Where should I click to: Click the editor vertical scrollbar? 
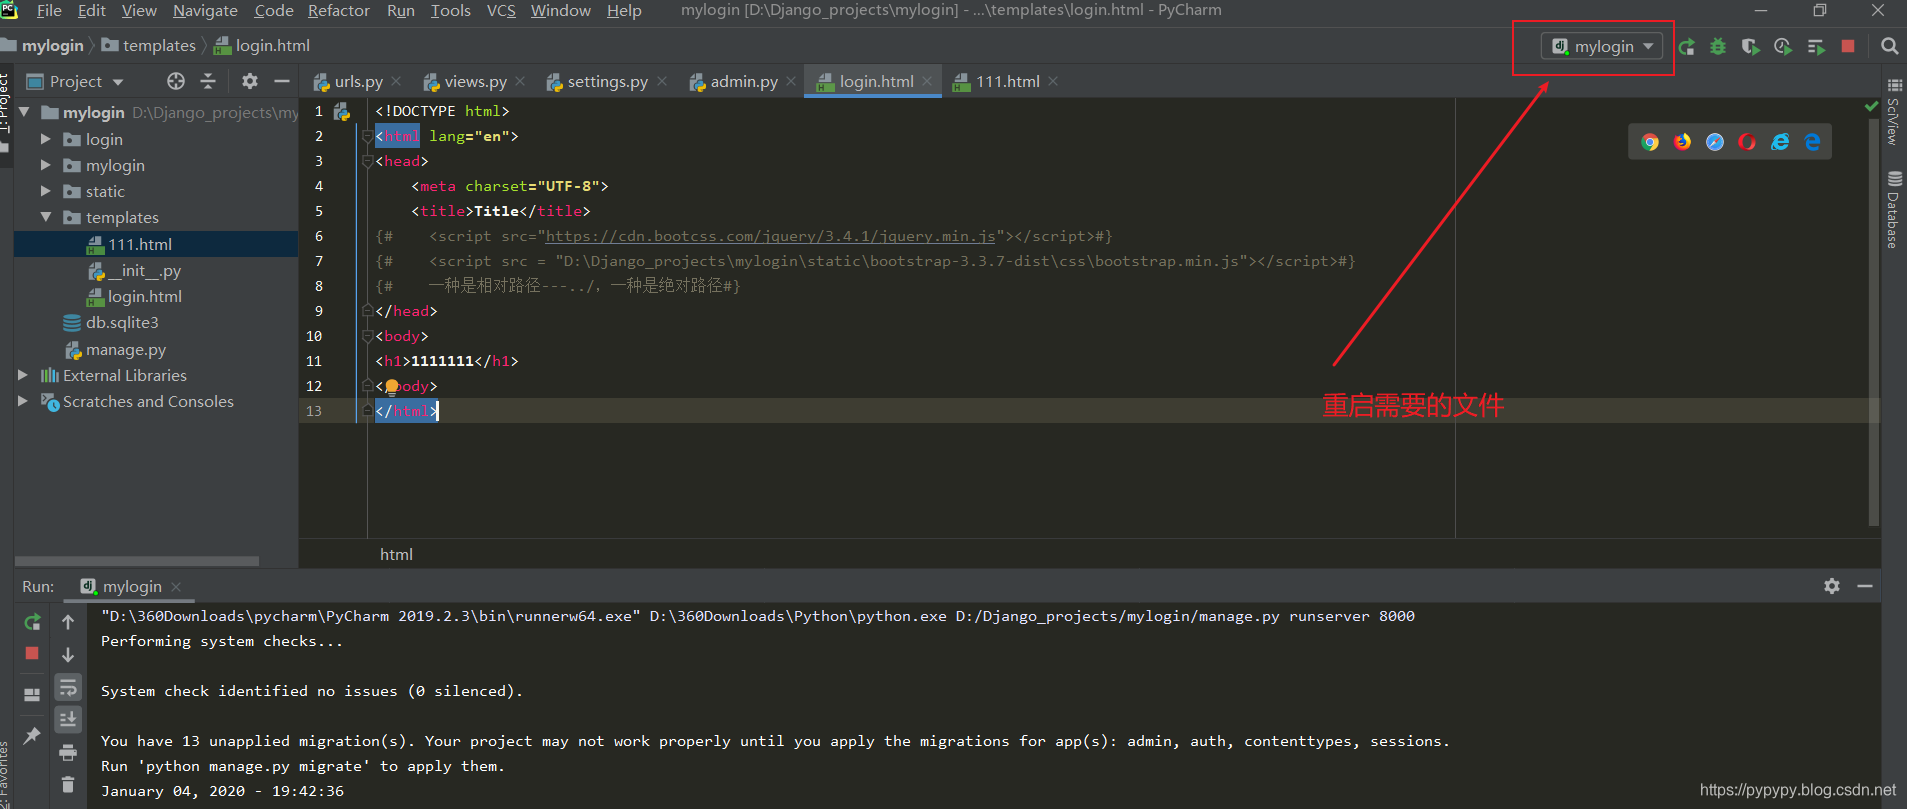[x=1874, y=320]
